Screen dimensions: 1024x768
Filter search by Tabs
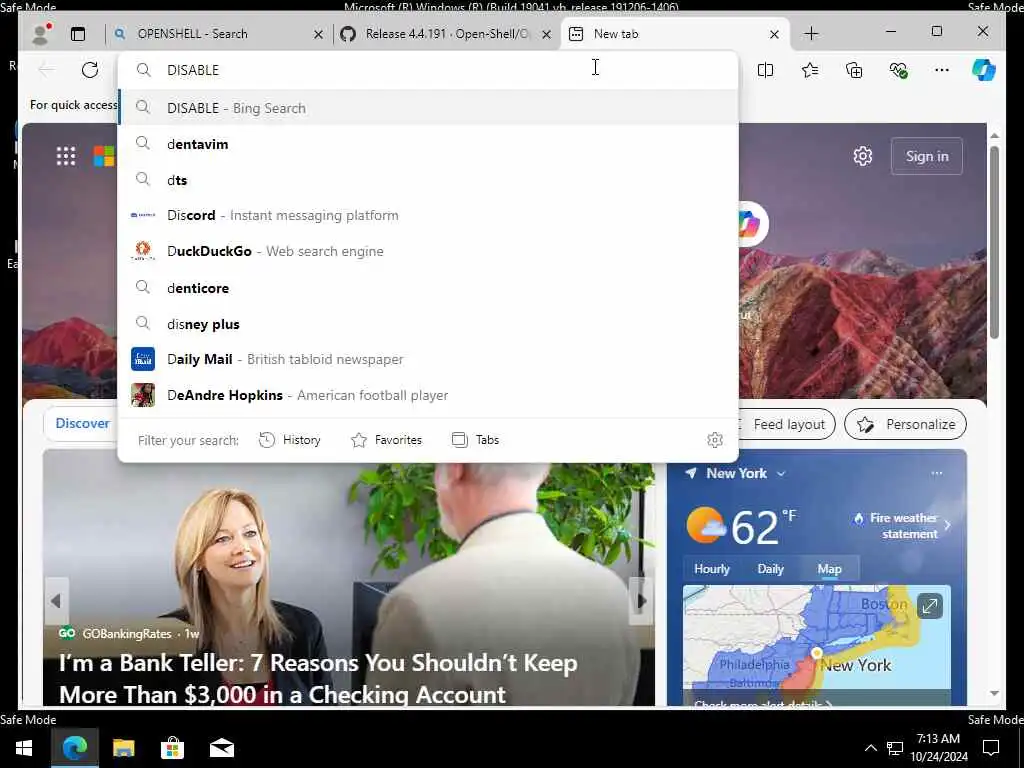click(x=475, y=440)
